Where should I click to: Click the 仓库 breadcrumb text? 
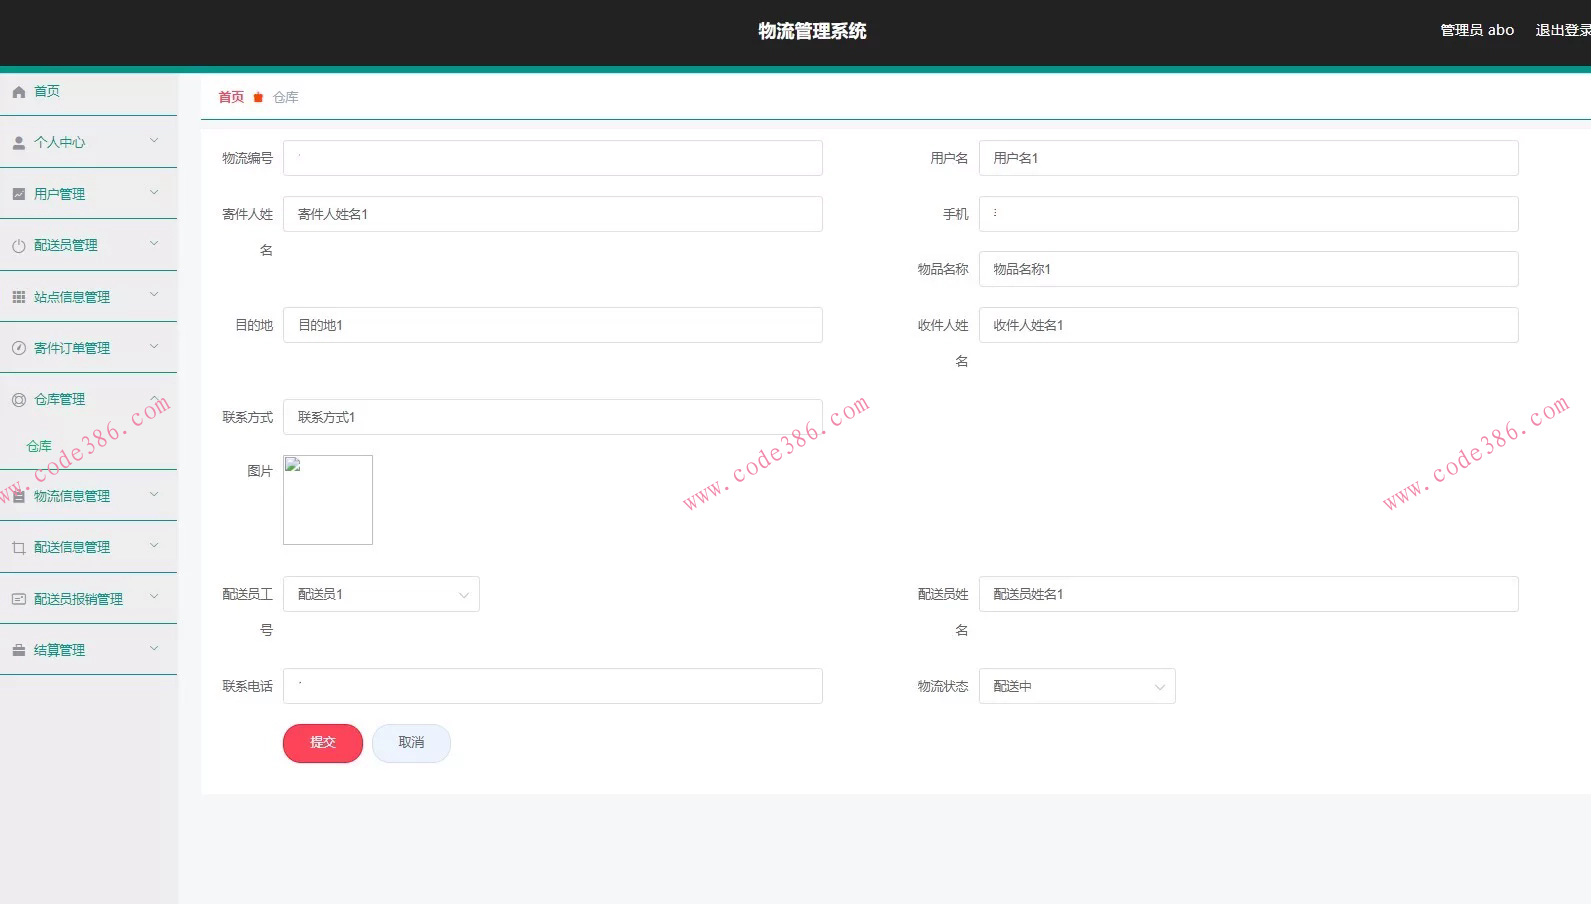pos(286,97)
